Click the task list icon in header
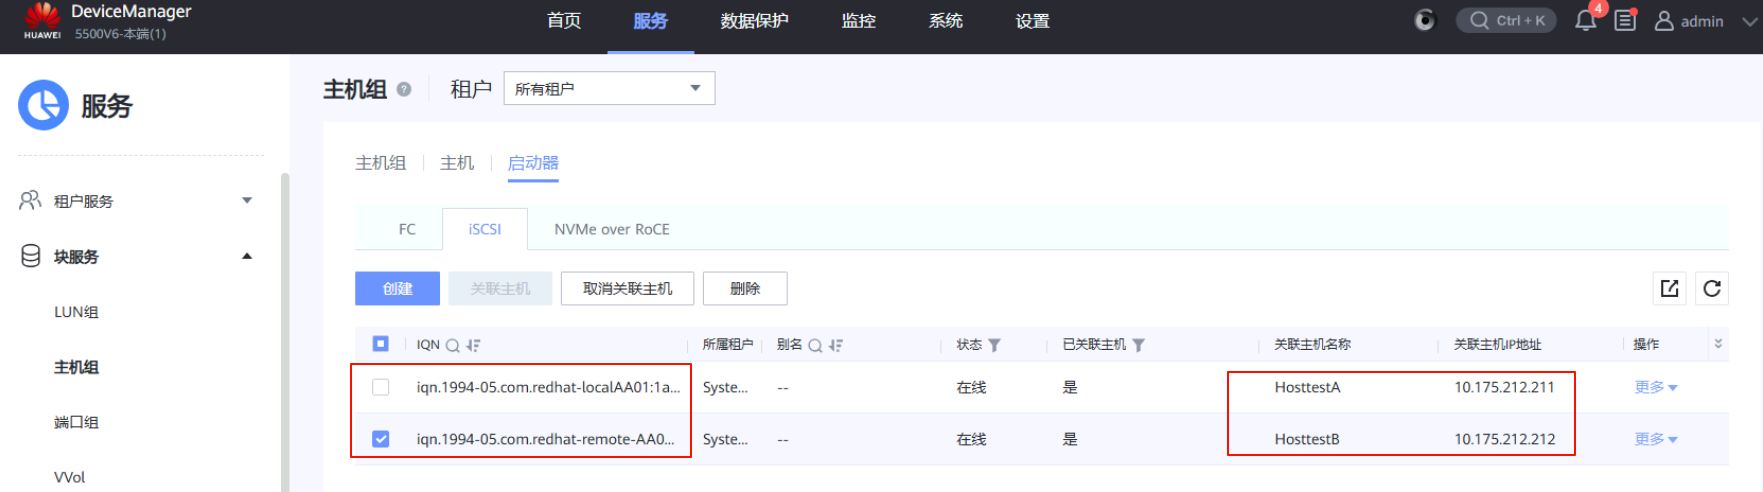 1625,20
